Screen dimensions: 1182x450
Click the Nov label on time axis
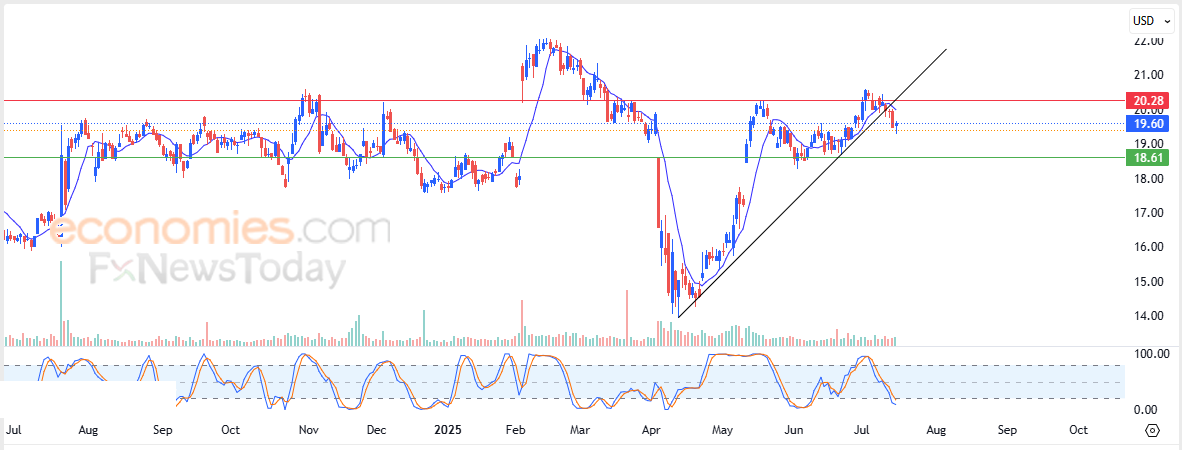pos(308,430)
